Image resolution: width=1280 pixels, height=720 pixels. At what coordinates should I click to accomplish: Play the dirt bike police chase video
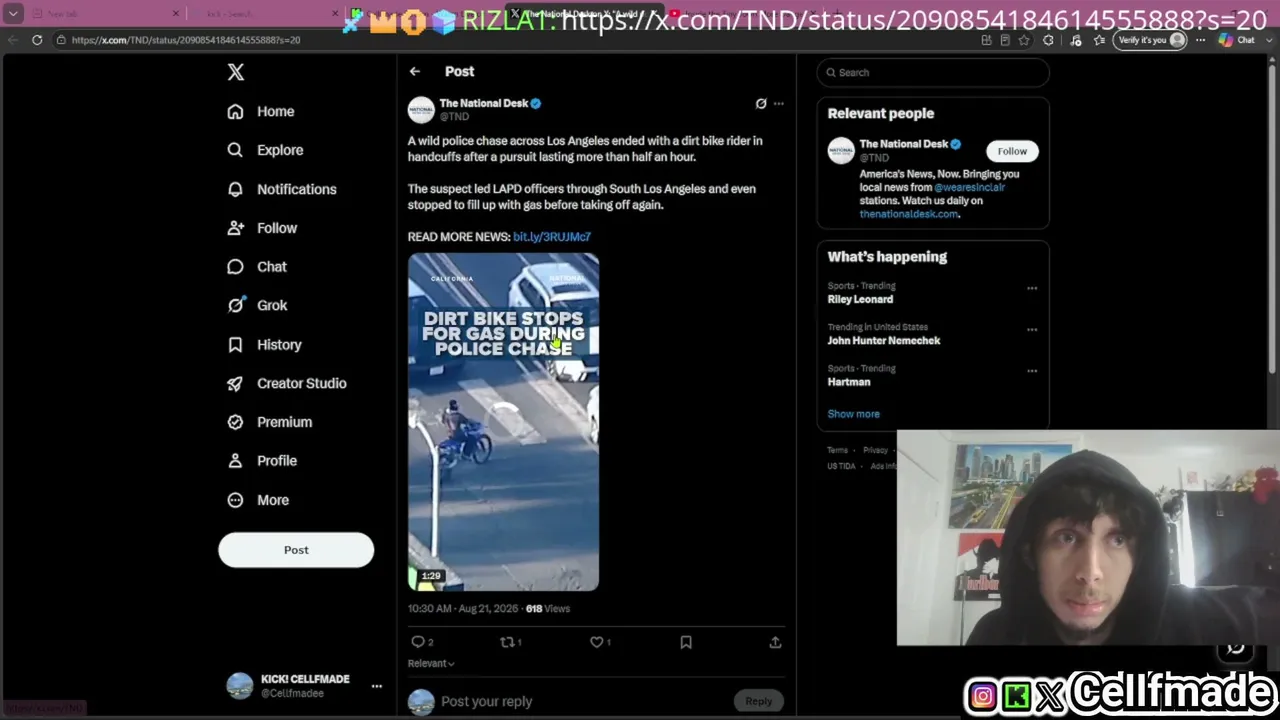pyautogui.click(x=503, y=422)
